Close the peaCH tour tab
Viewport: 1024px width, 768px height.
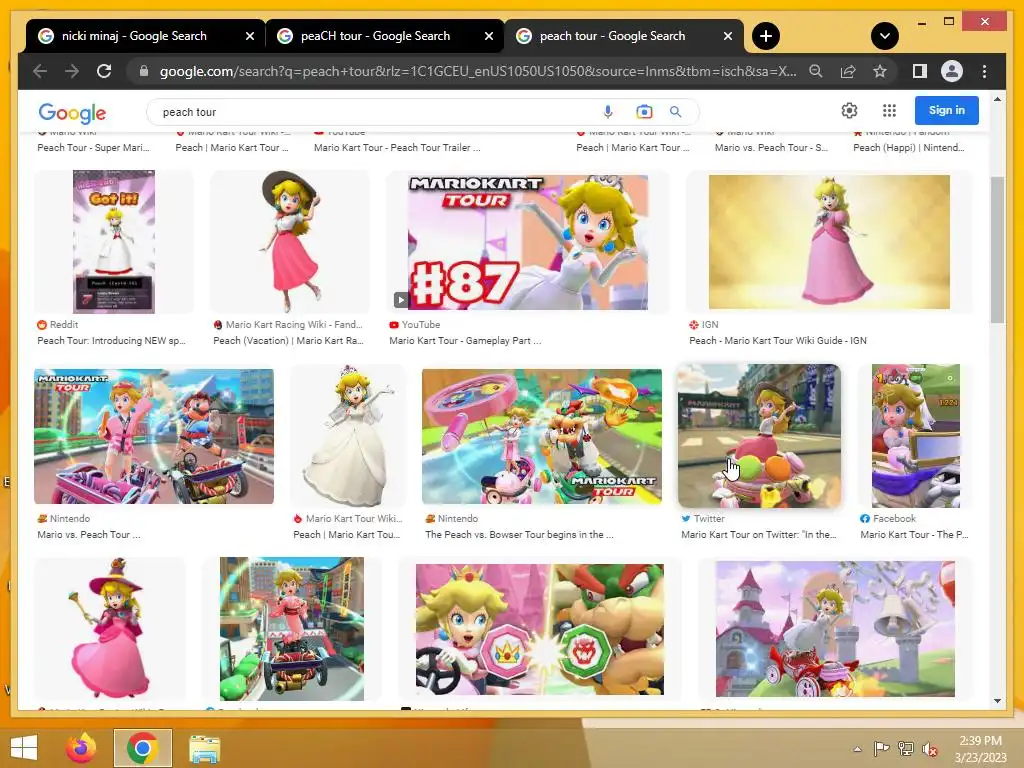(x=488, y=36)
